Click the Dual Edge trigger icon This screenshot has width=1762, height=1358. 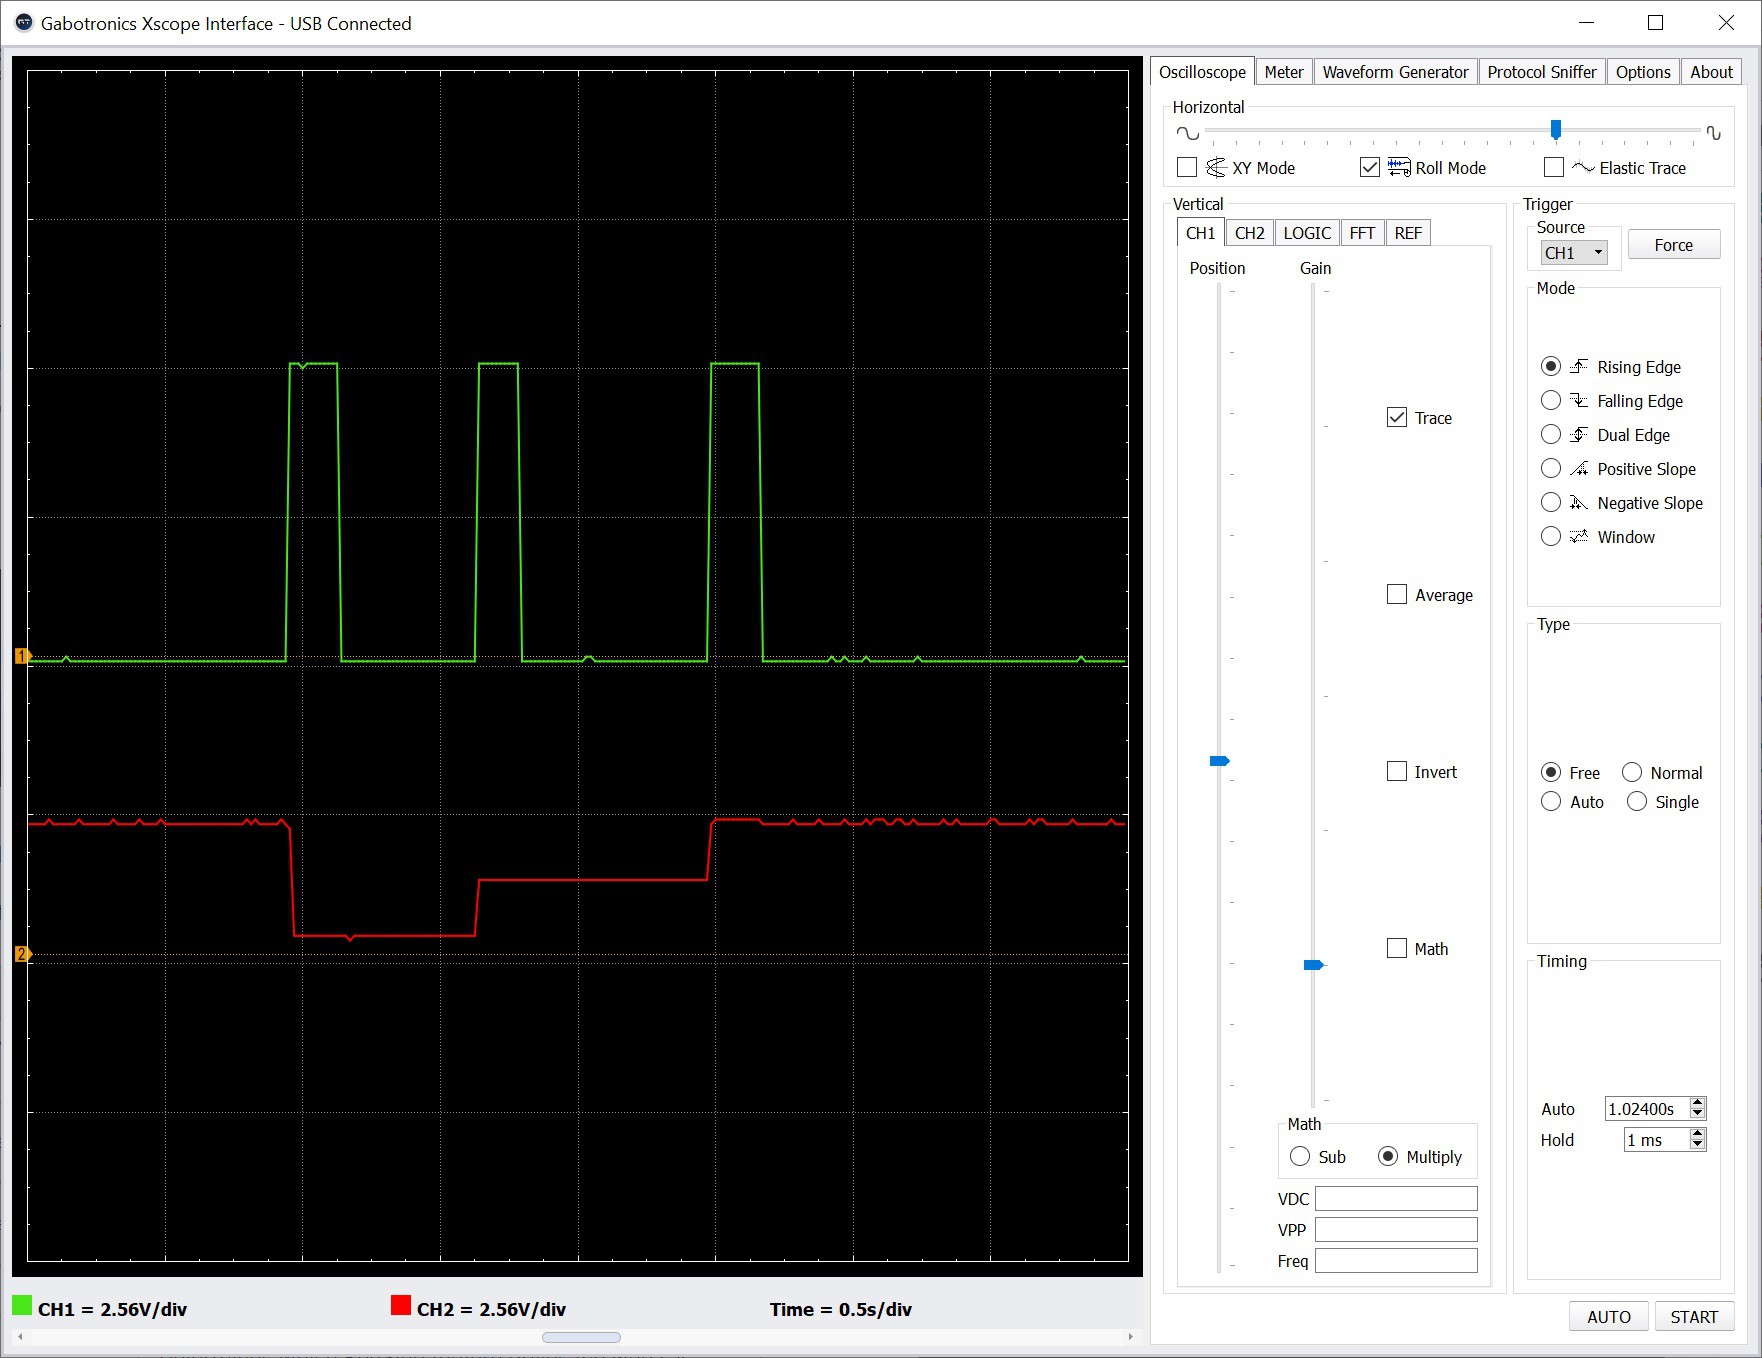coord(1579,435)
